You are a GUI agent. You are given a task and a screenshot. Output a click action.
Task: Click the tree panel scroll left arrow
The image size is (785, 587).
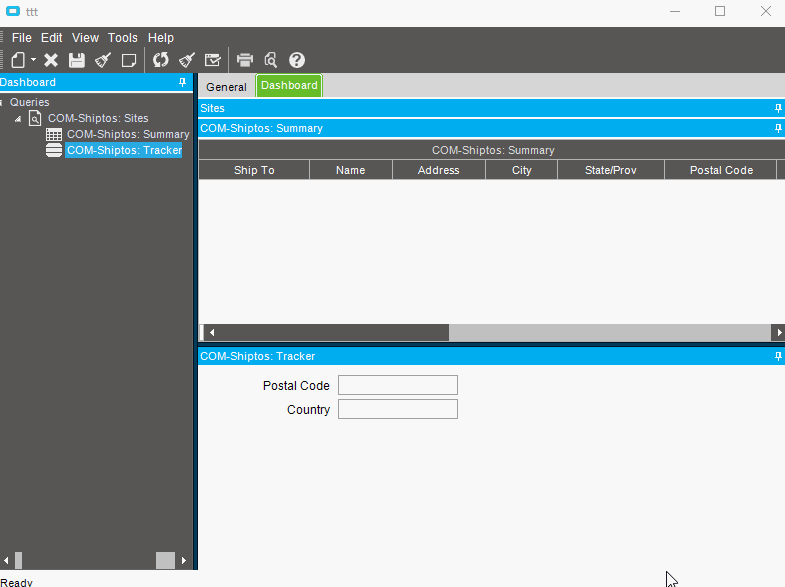coord(6,560)
